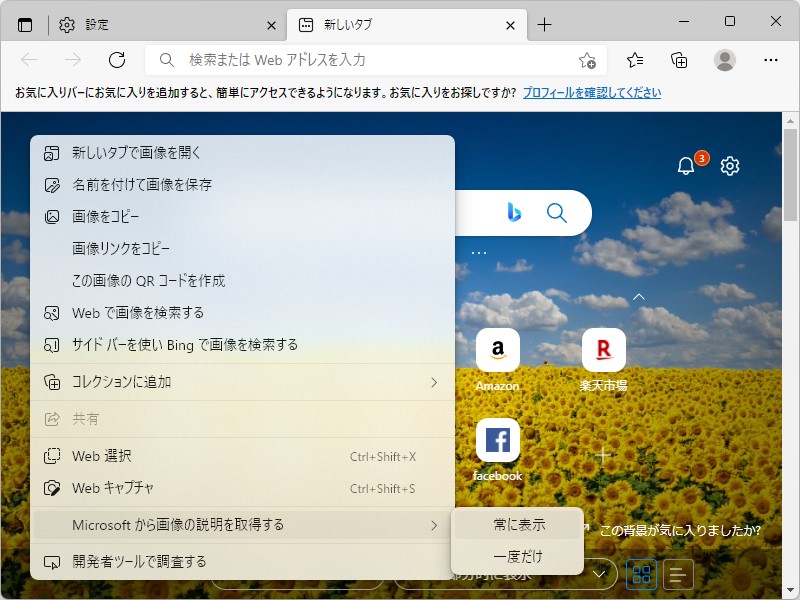The image size is (800, 600).
Task: Open the three-dot options above quick links
Action: pos(479,253)
